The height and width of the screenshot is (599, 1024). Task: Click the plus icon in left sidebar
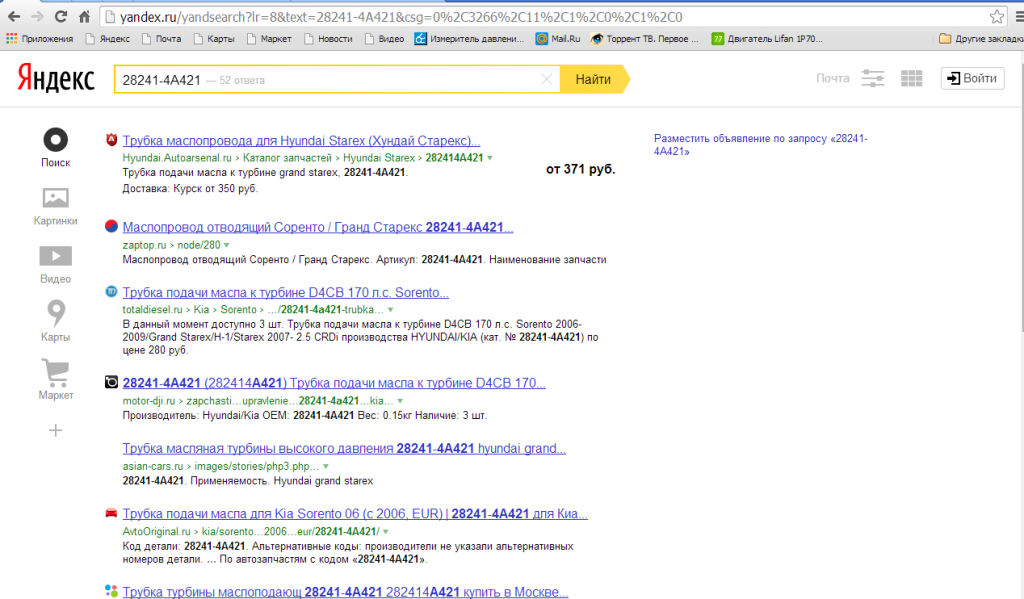pos(56,430)
